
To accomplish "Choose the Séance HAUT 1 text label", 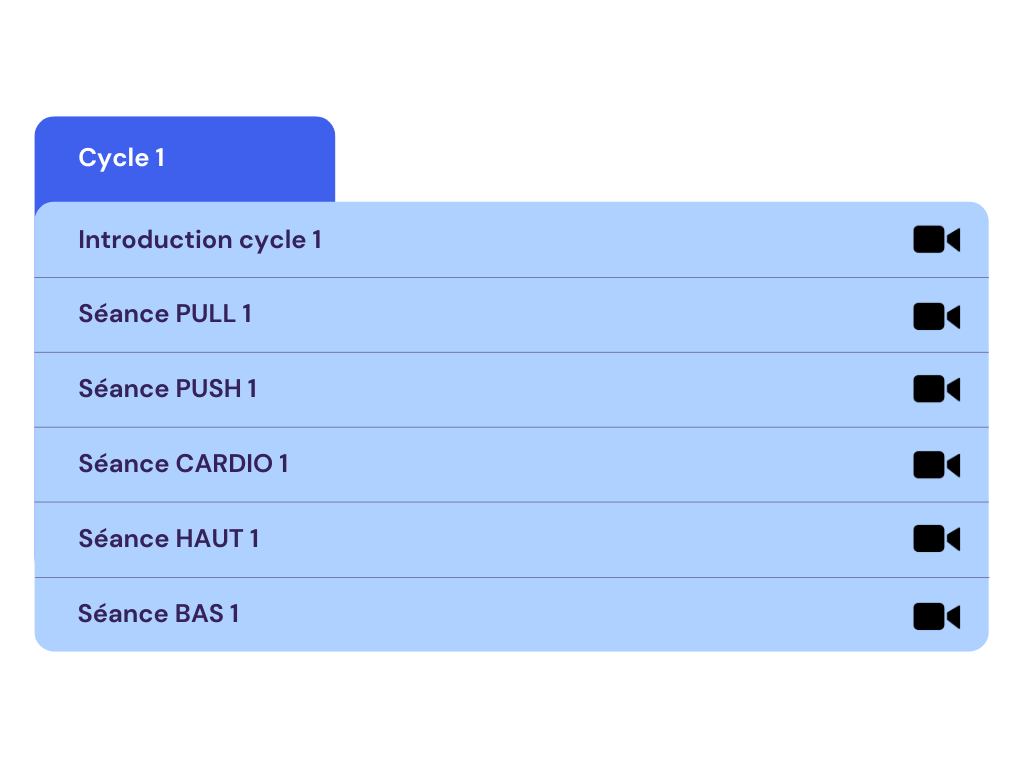I will click(168, 539).
